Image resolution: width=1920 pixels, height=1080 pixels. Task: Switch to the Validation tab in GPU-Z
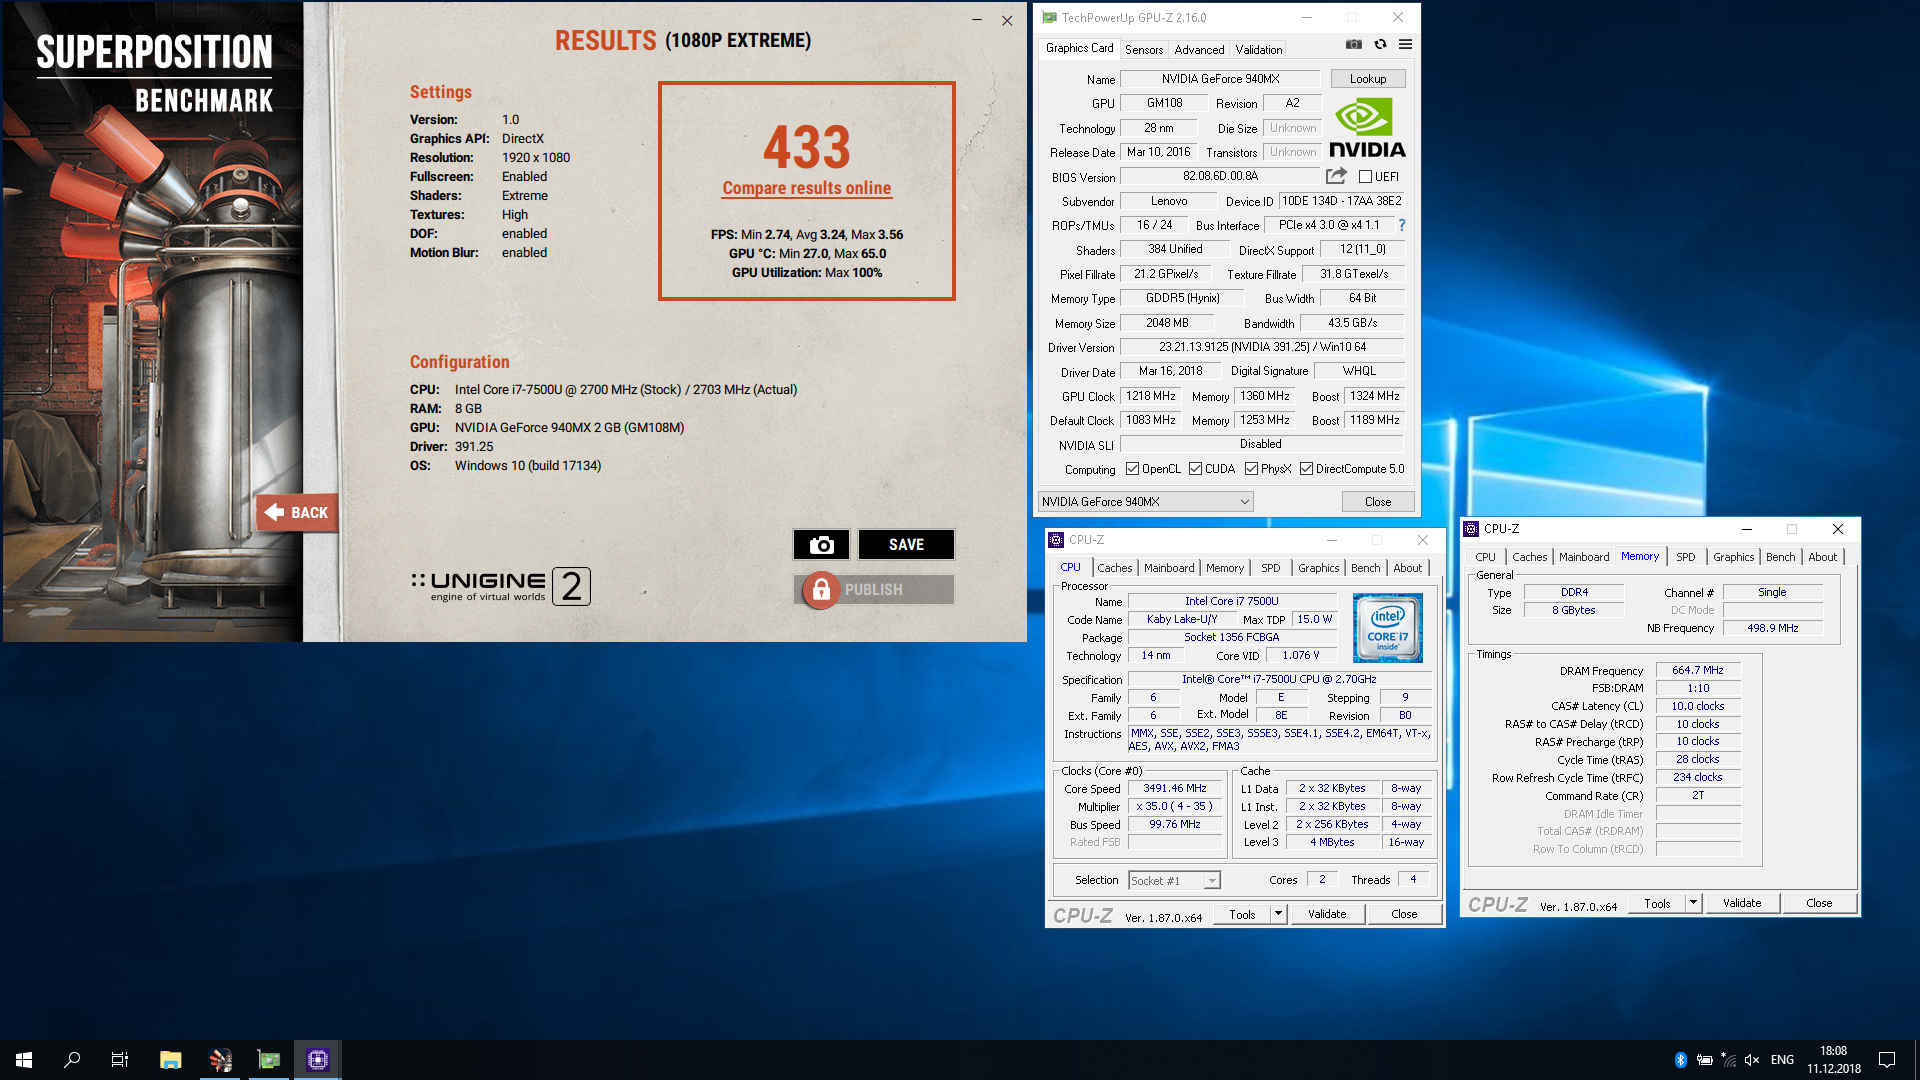1258,49
